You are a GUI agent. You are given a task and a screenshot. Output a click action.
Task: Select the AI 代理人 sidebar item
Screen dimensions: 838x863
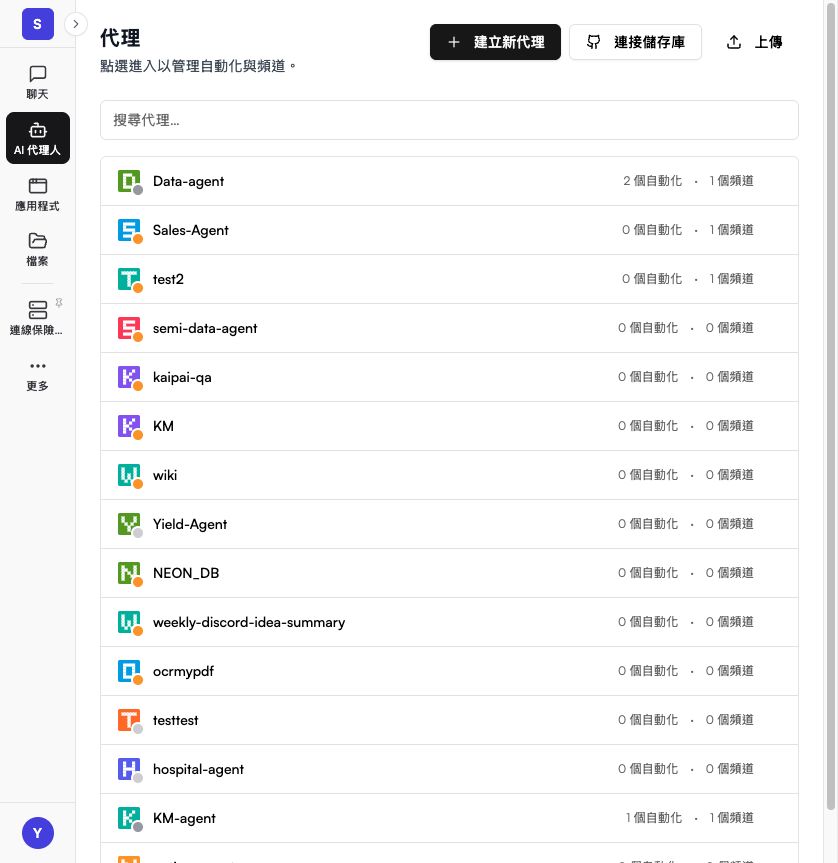[37, 138]
